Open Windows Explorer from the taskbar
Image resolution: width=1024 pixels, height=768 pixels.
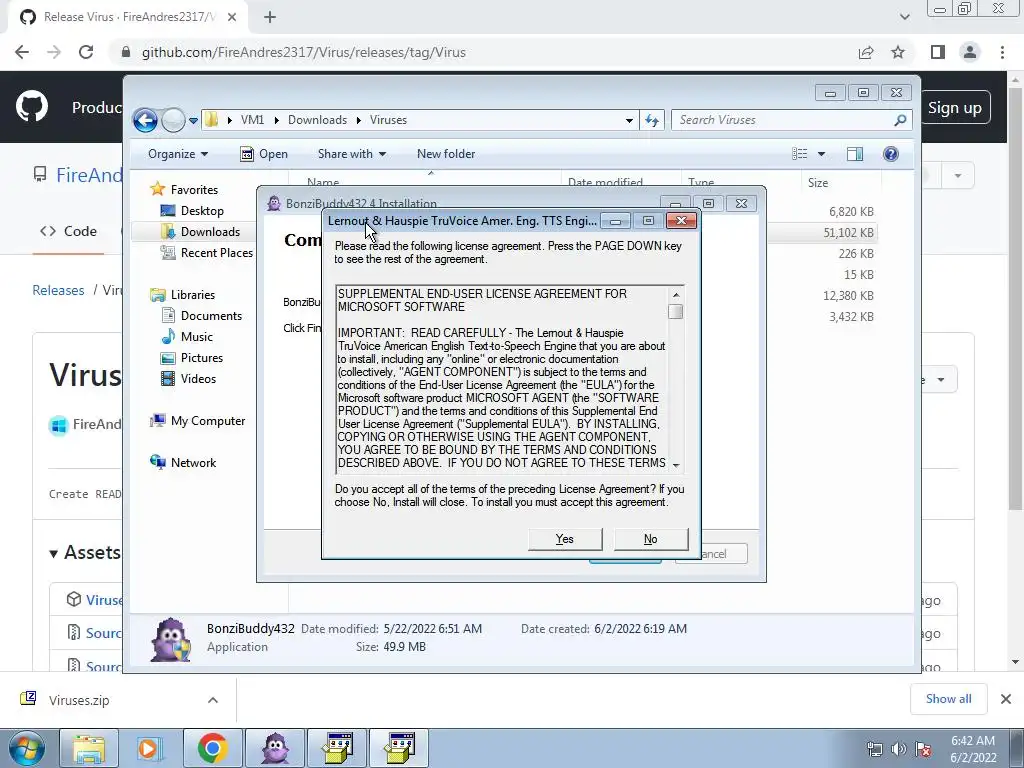pyautogui.click(x=89, y=748)
